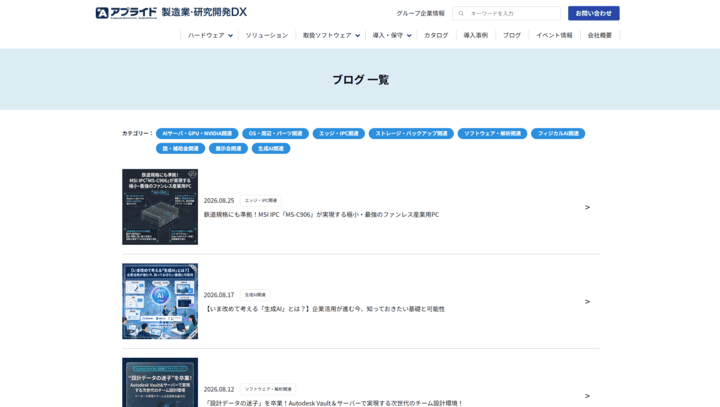Expand the ハードウェア menu chevron
The image size is (720, 407).
(x=231, y=35)
